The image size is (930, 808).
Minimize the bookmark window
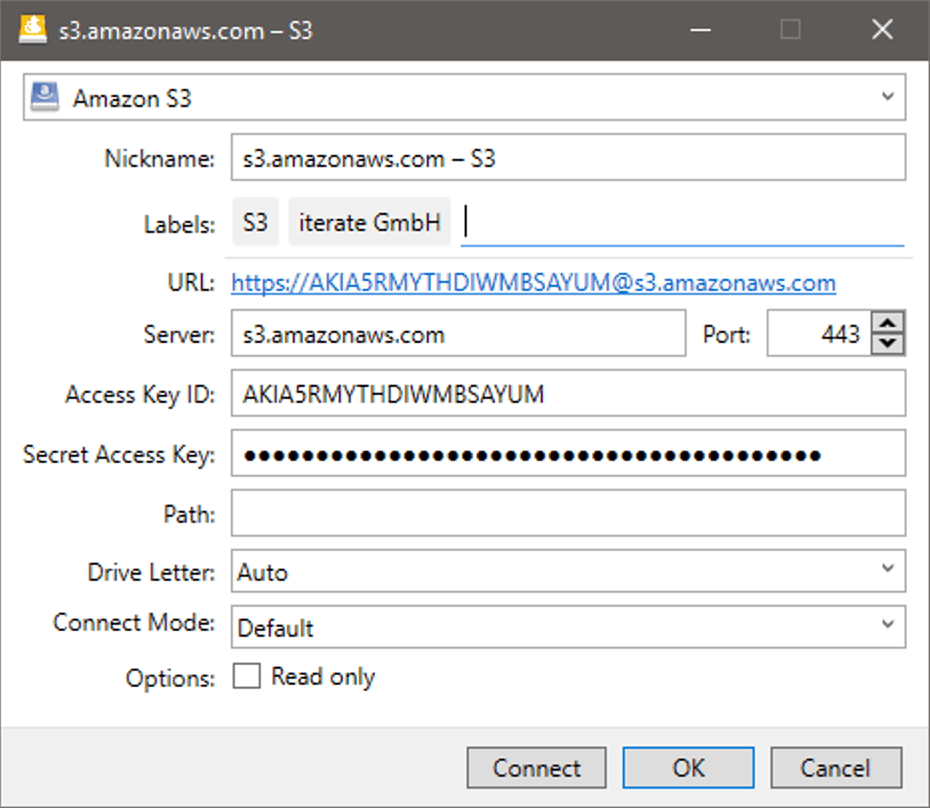pos(700,30)
